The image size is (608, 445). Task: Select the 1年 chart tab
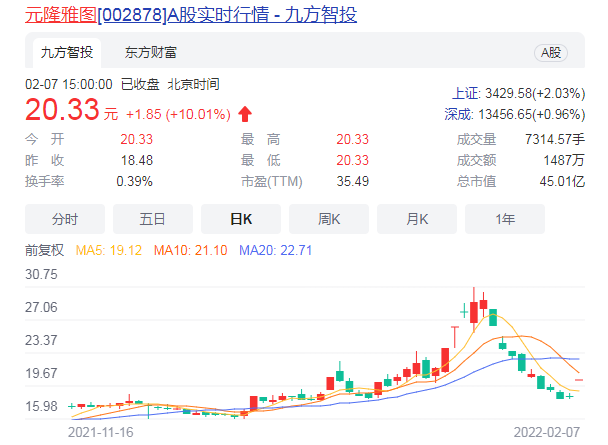pyautogui.click(x=505, y=219)
